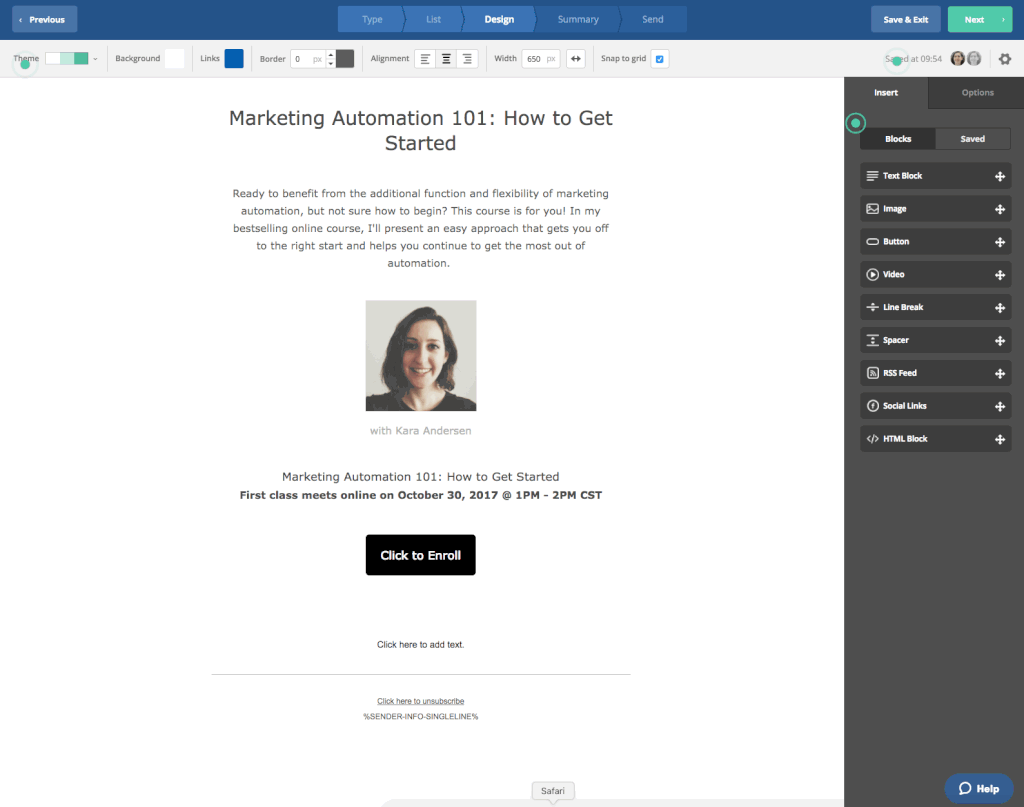
Task: Select right alignment icon
Action: (x=466, y=59)
